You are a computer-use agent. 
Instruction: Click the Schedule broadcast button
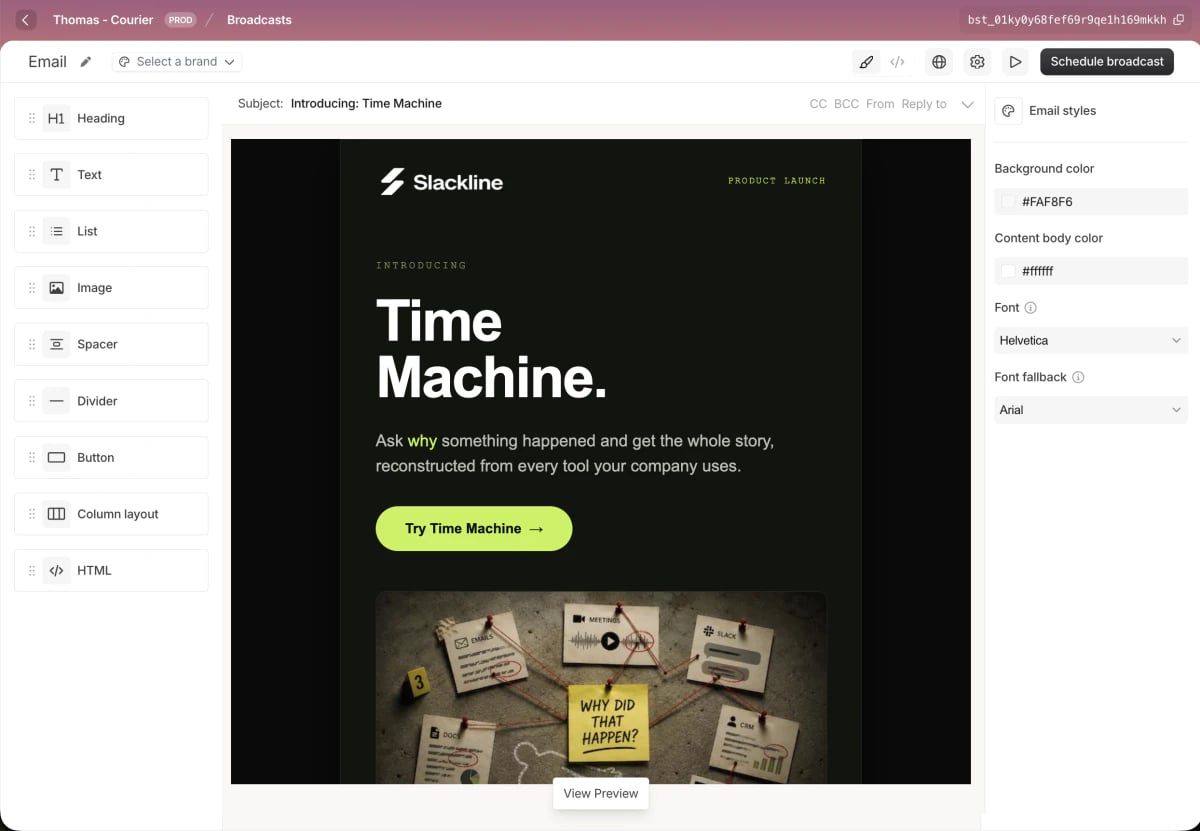point(1107,62)
